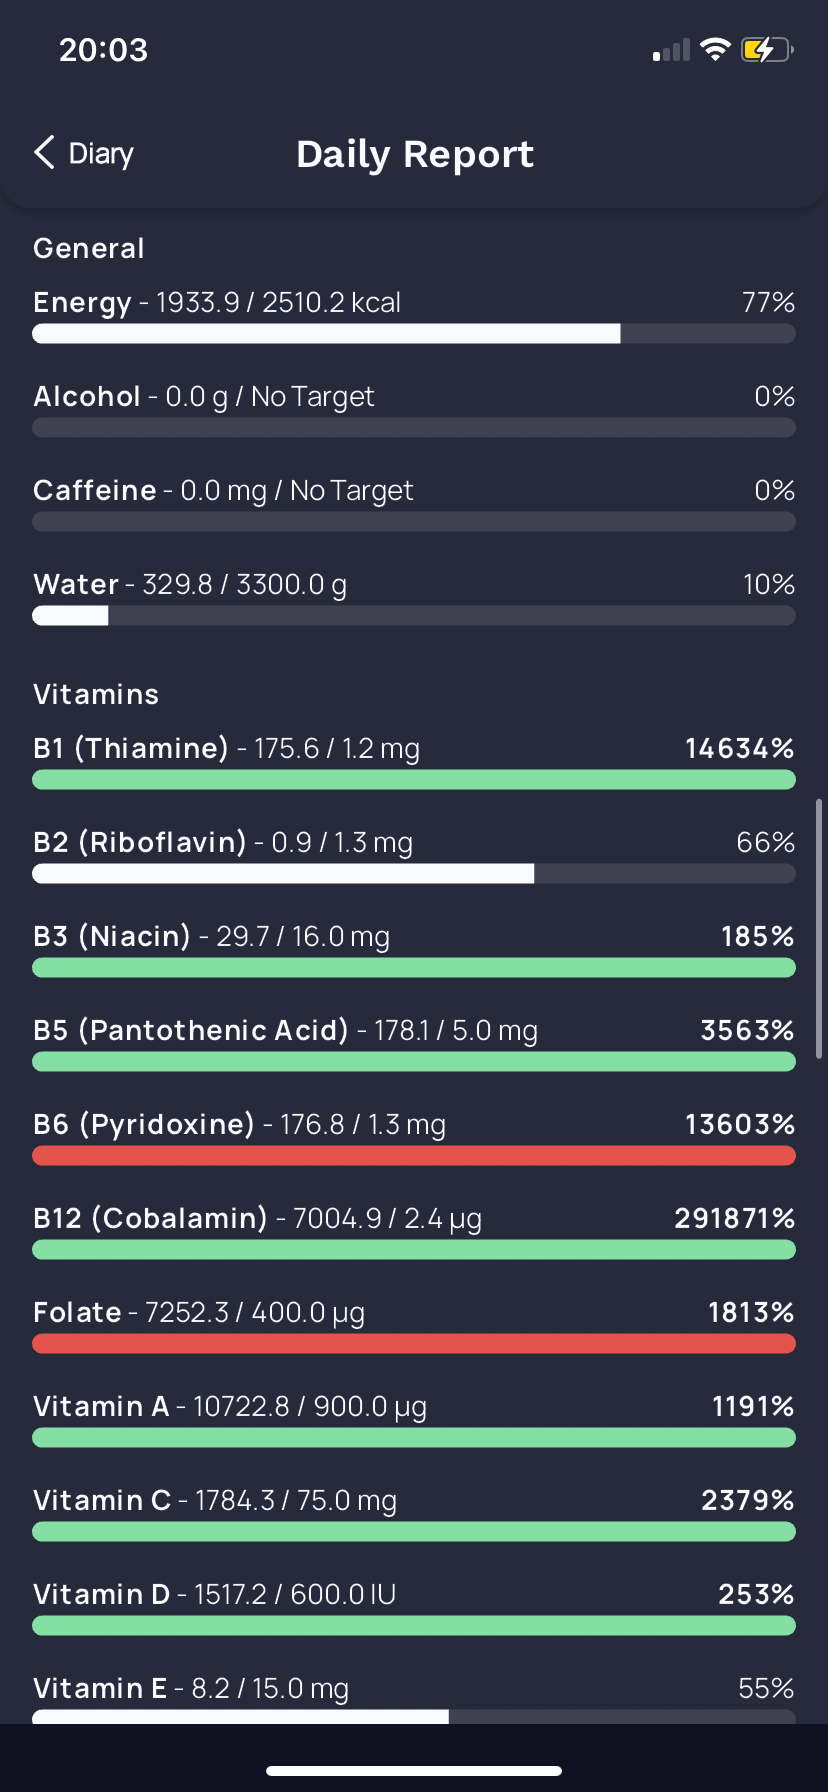Screen dimensions: 828x1792
Task: Select the Vitamin C row
Action: pyautogui.click(x=414, y=1514)
